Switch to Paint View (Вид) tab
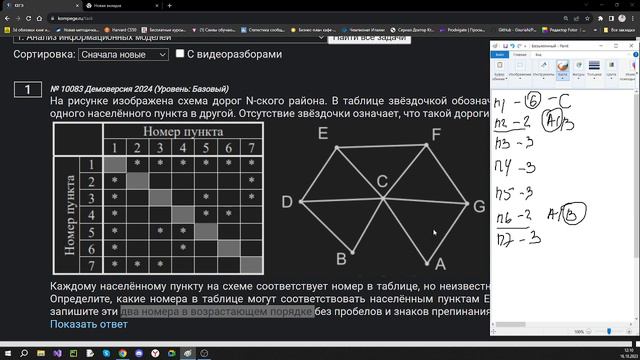Image resolution: width=640 pixels, height=360 pixels. pos(538,55)
